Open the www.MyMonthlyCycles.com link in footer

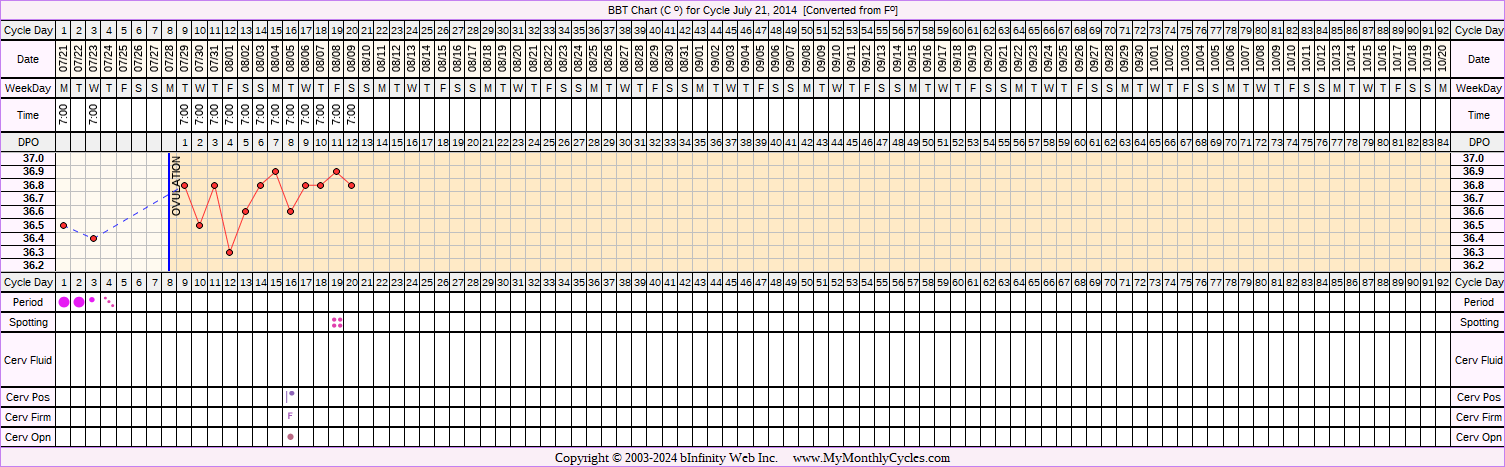871,458
